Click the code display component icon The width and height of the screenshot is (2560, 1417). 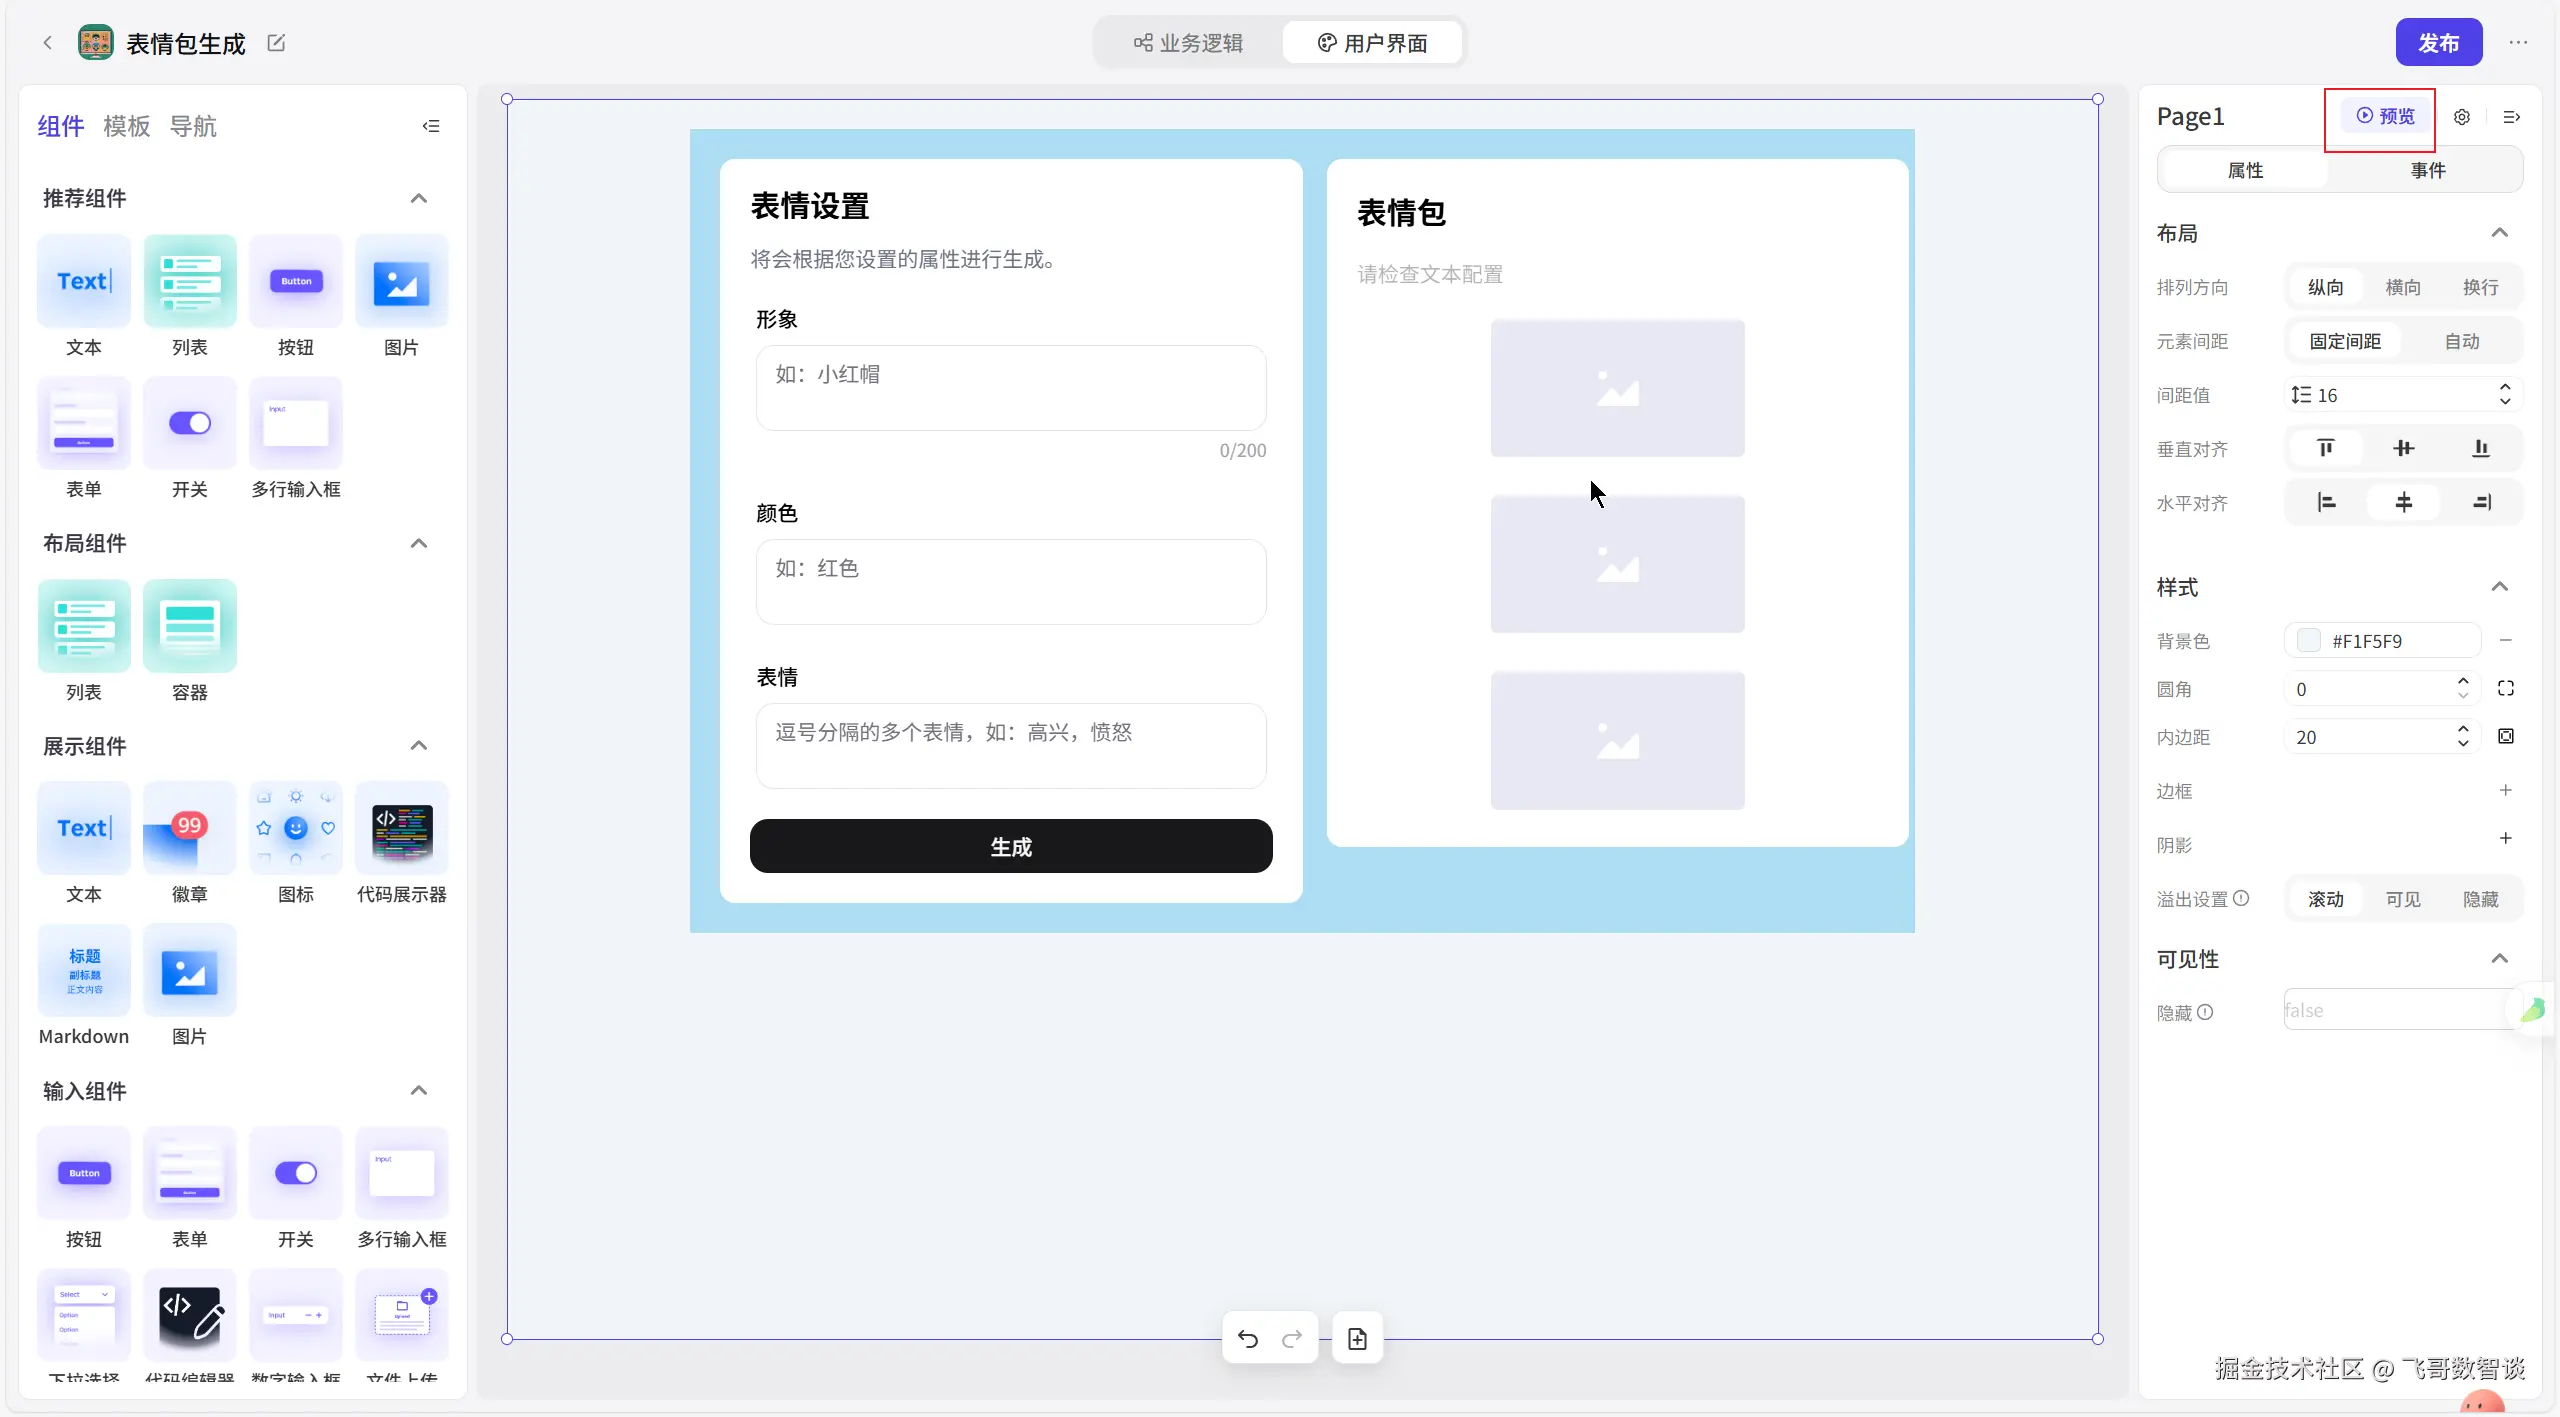point(402,830)
